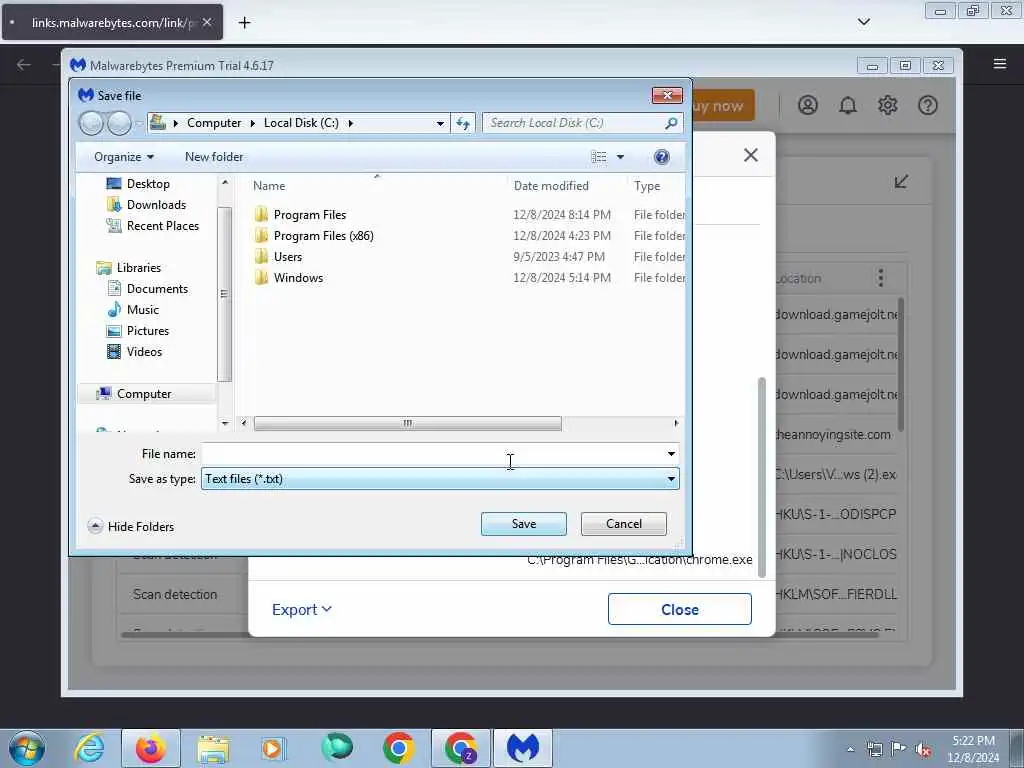
Task: Switch to Firefox in the taskbar
Action: (151, 748)
